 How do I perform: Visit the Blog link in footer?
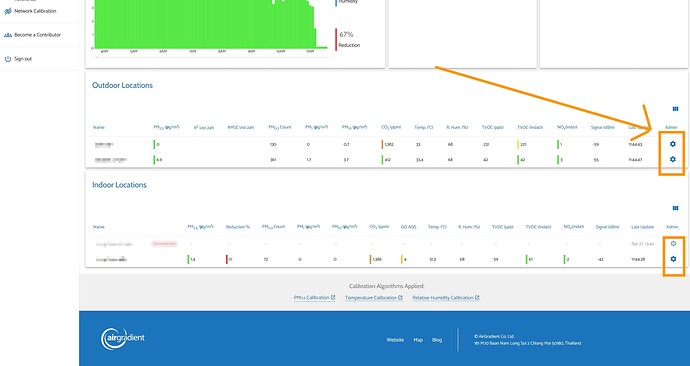pyautogui.click(x=437, y=340)
